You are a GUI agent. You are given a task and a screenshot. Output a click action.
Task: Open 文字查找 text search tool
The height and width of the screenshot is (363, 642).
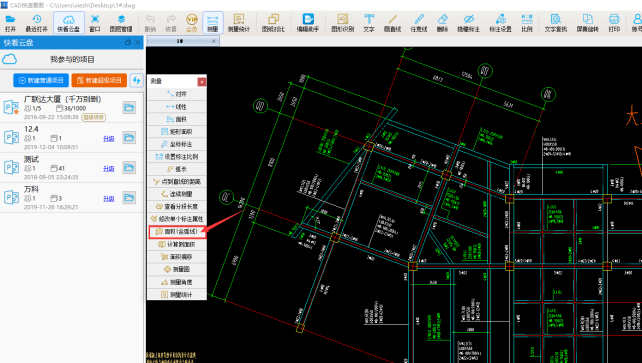pos(556,23)
